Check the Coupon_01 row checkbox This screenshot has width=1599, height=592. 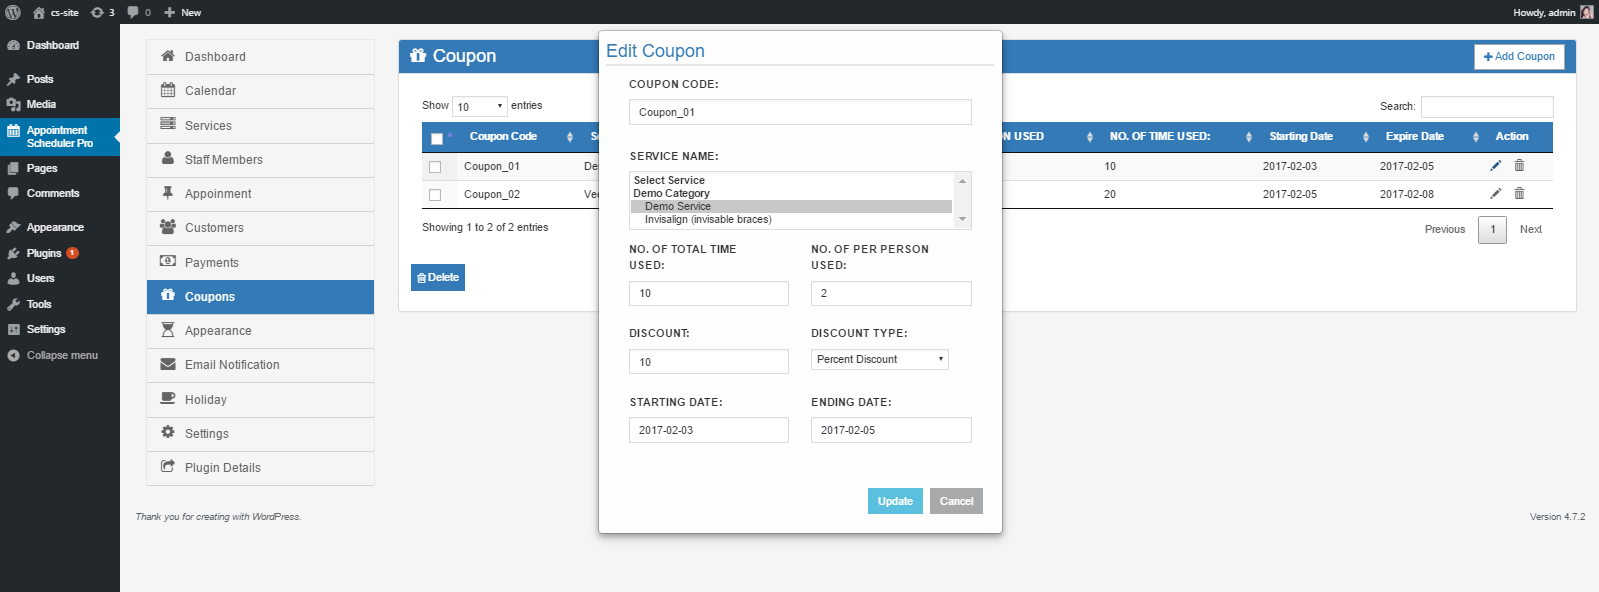[435, 167]
